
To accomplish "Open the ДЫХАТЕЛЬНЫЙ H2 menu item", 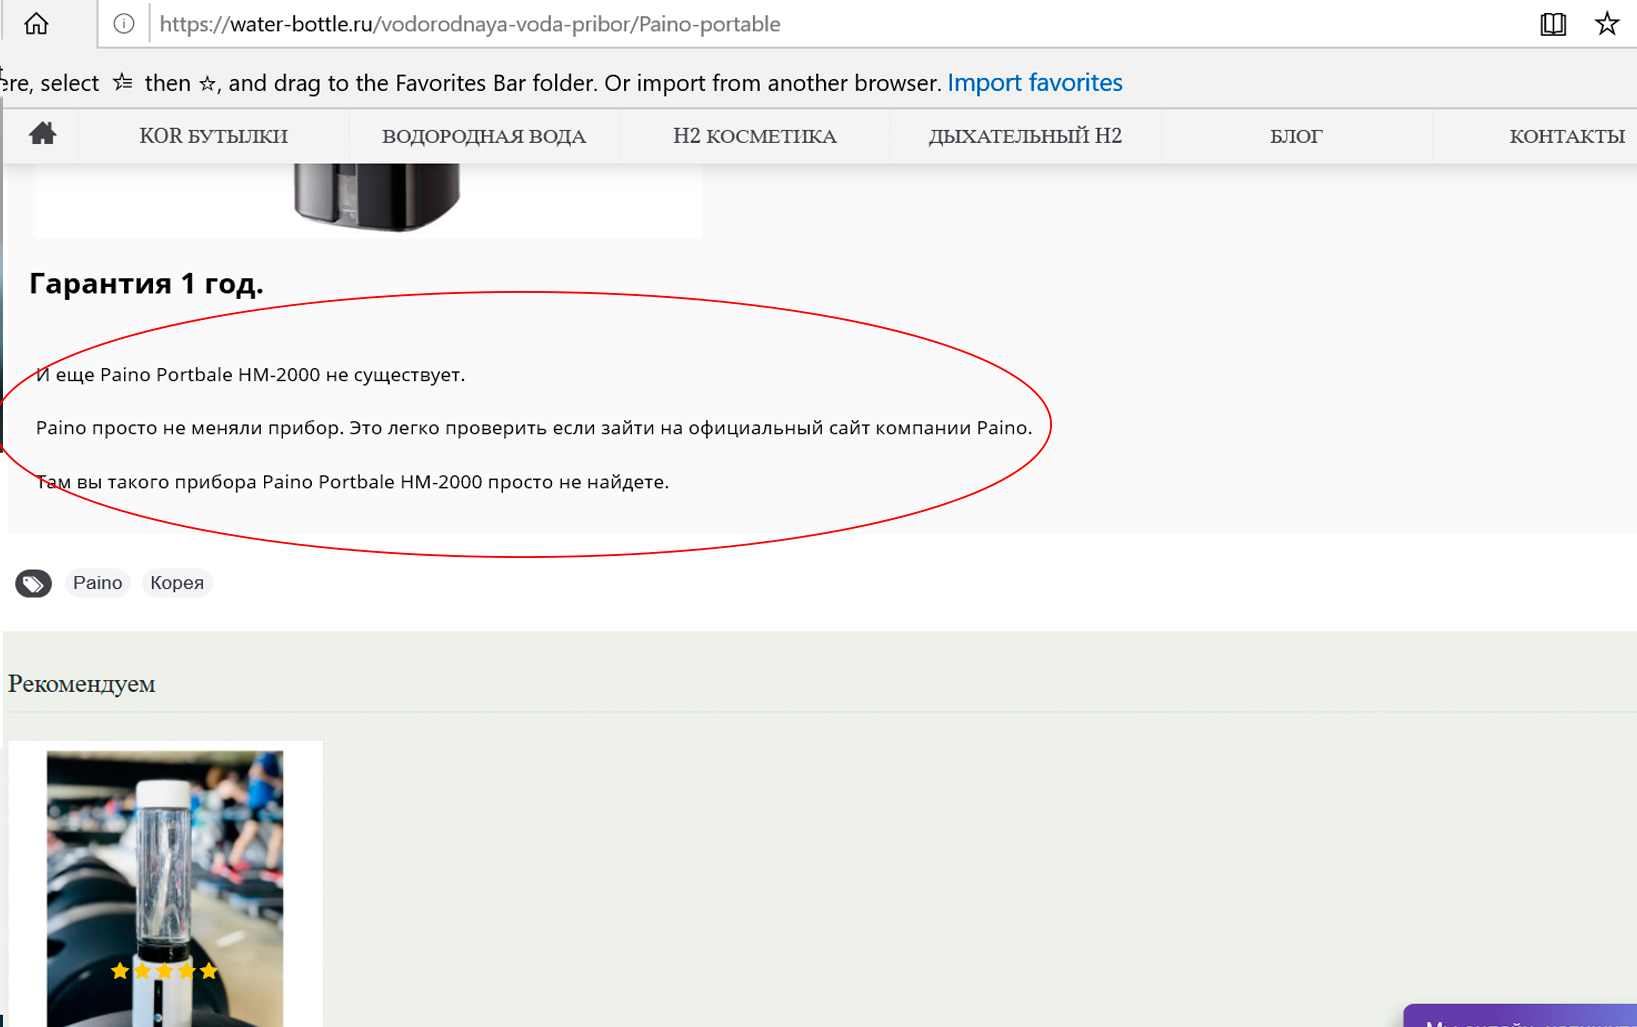I will click(1025, 136).
